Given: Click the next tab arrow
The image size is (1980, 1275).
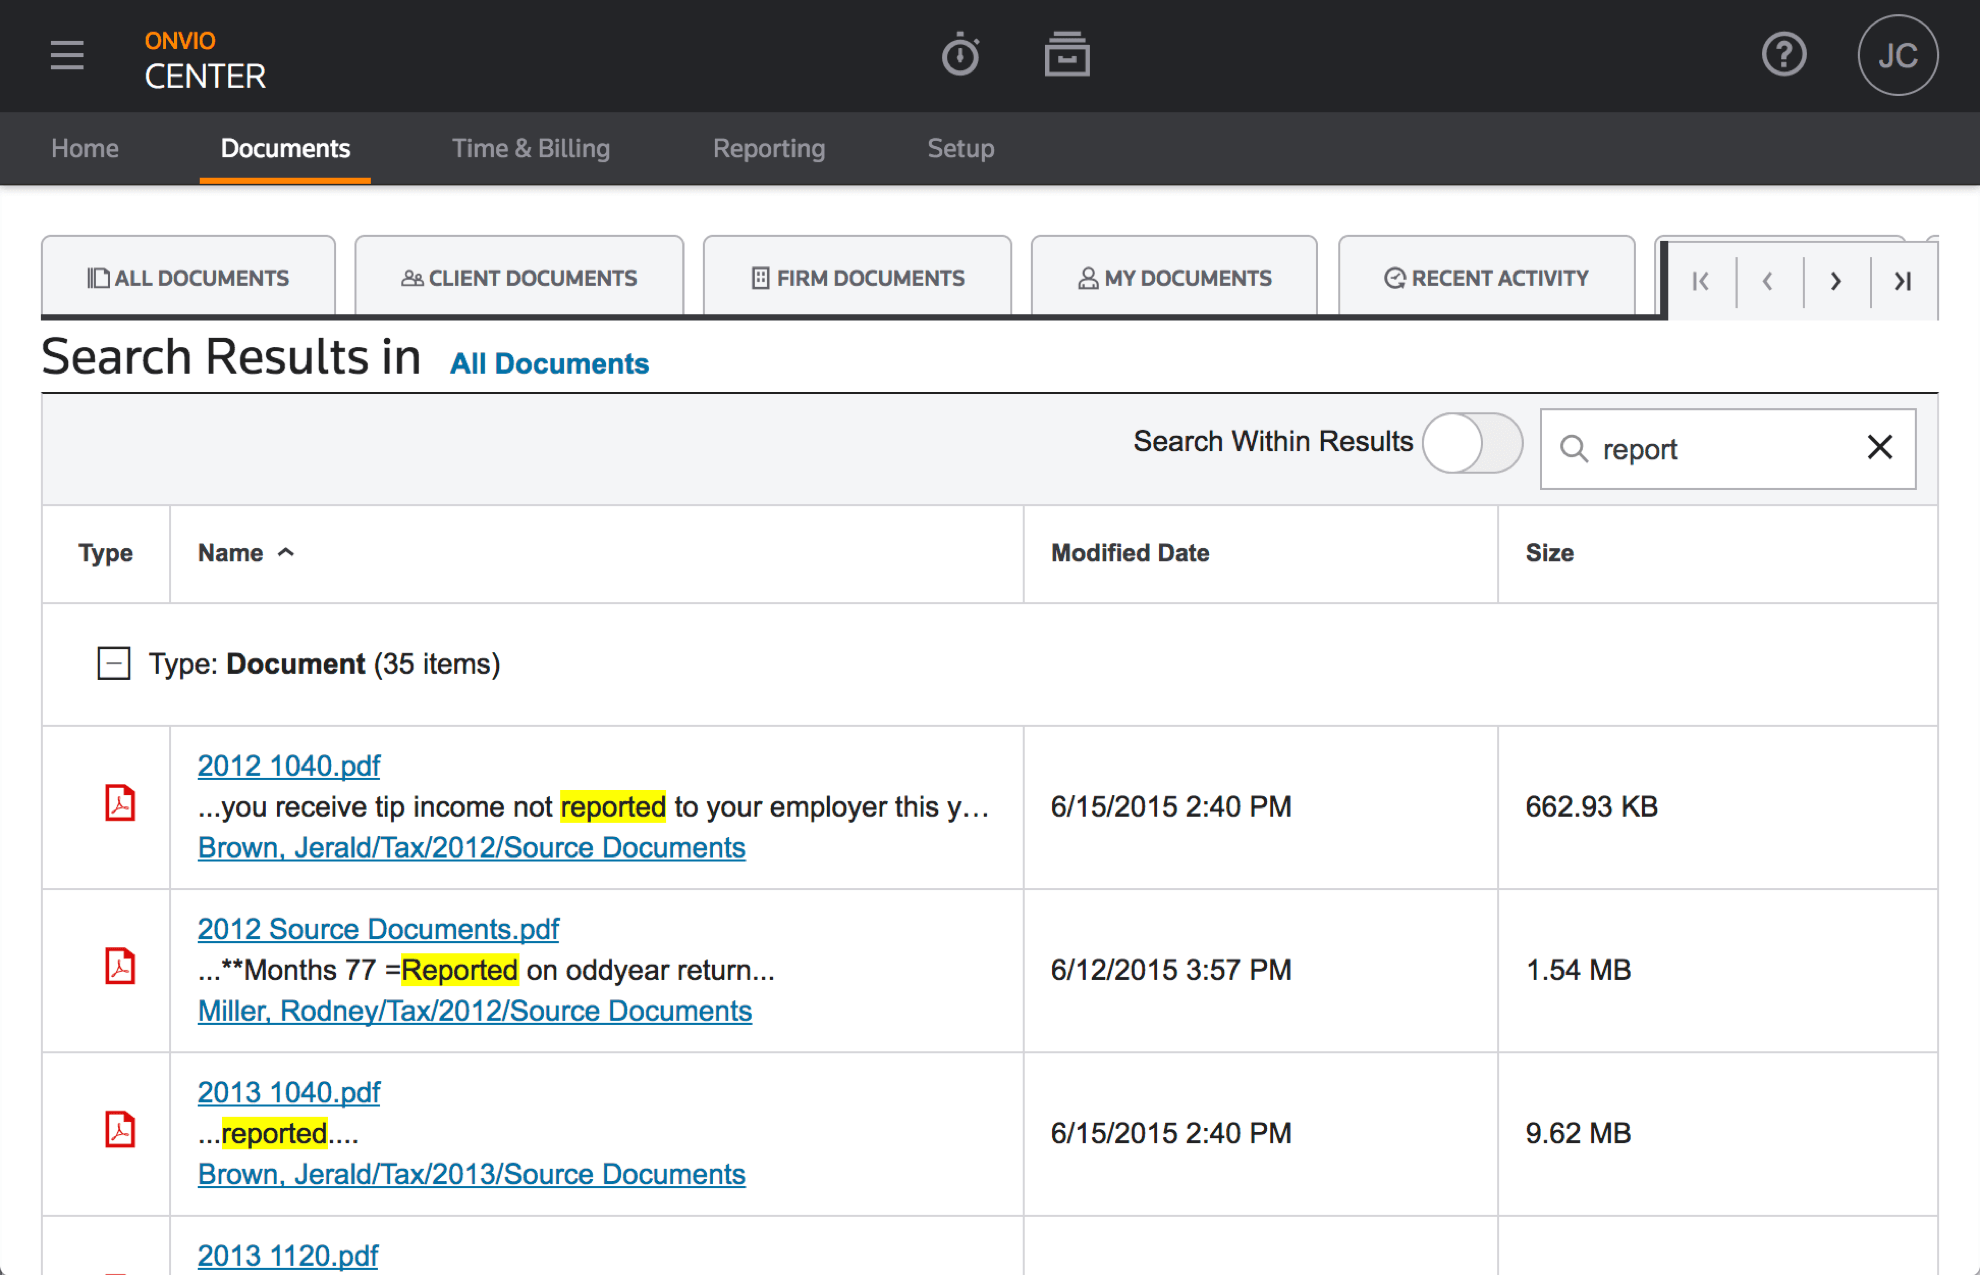Looking at the screenshot, I should click(1836, 281).
